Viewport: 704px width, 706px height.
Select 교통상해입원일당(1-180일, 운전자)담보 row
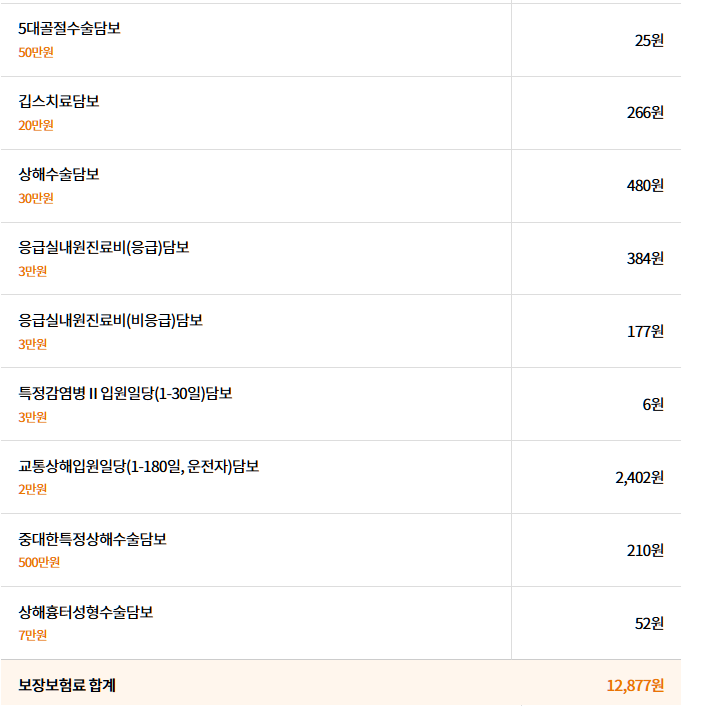[x=139, y=466]
